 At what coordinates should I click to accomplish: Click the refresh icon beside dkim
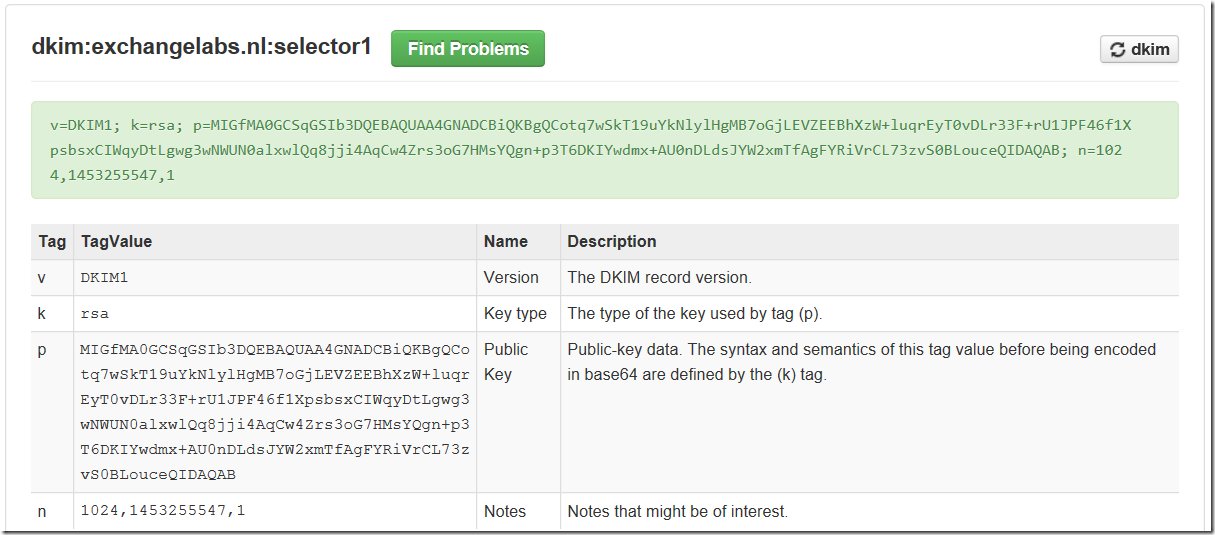click(x=1117, y=50)
